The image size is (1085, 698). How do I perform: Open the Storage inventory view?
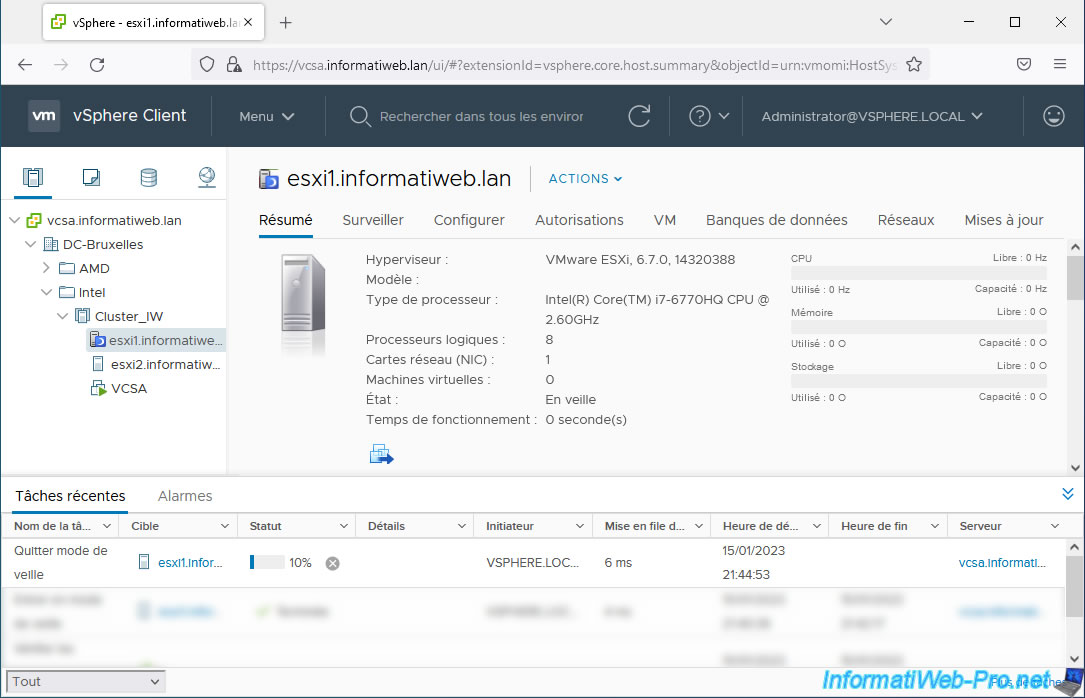click(x=149, y=178)
